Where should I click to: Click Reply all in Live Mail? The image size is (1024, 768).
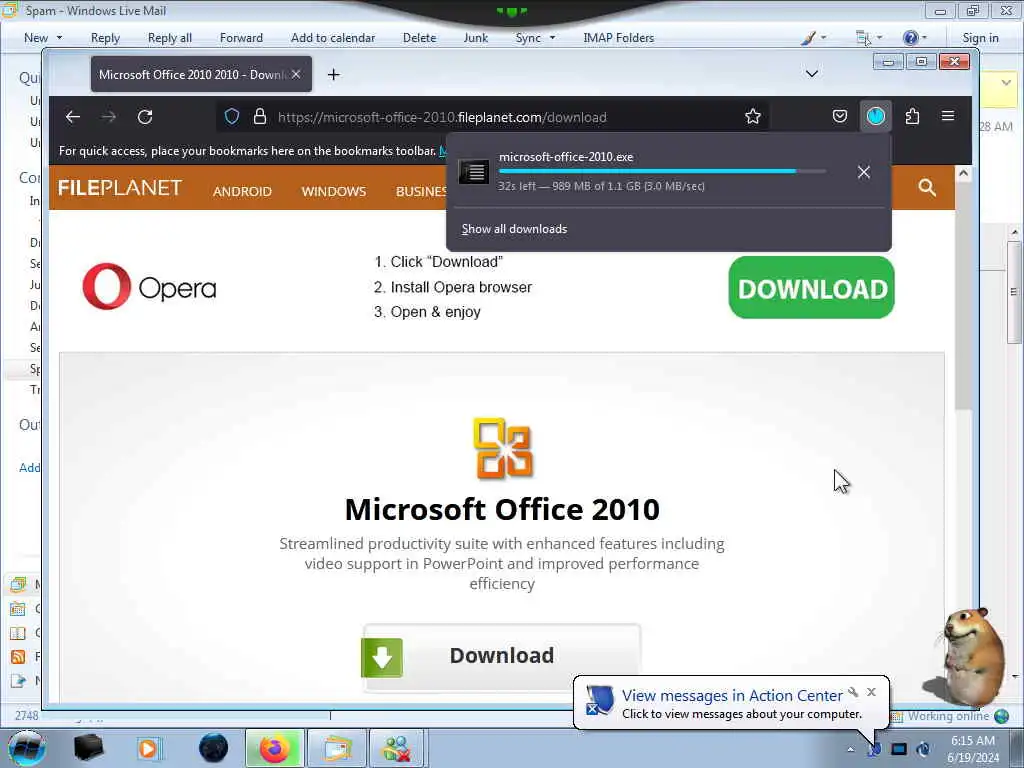[x=170, y=38]
